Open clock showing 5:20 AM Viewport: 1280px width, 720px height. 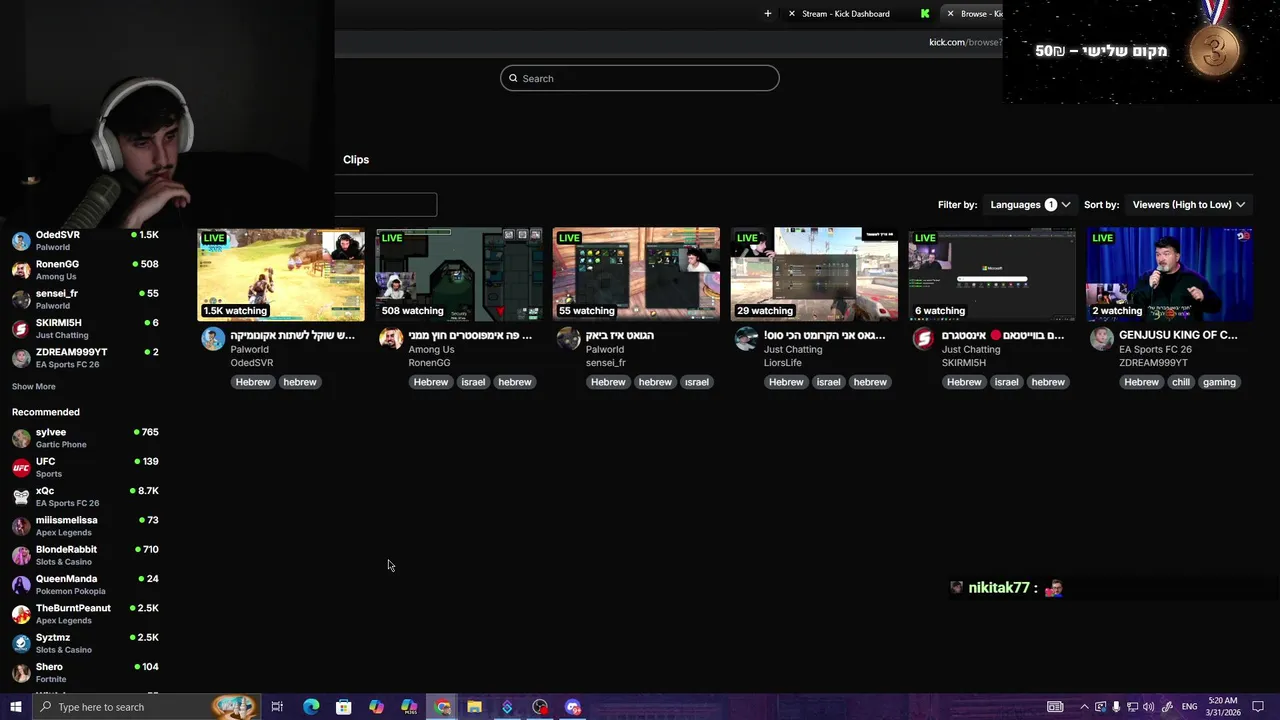[1222, 707]
